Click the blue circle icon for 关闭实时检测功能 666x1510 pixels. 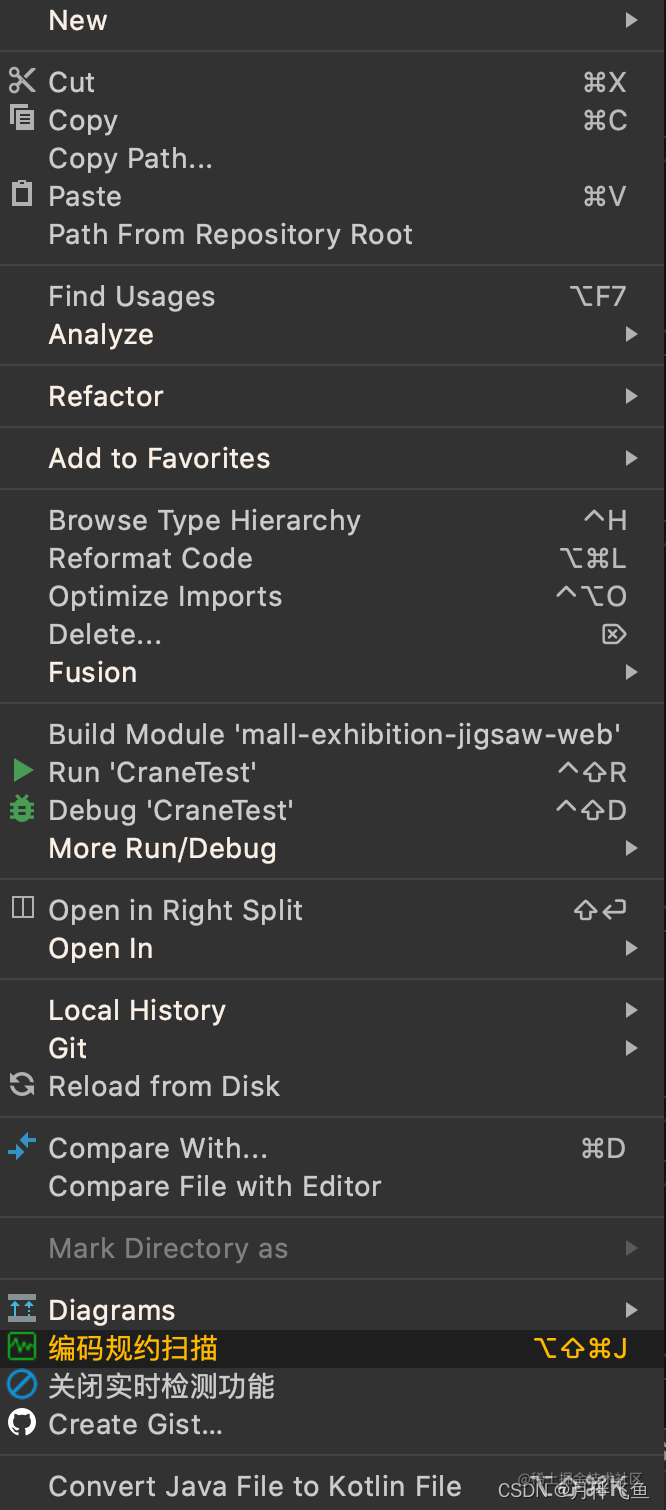pyautogui.click(x=22, y=1384)
